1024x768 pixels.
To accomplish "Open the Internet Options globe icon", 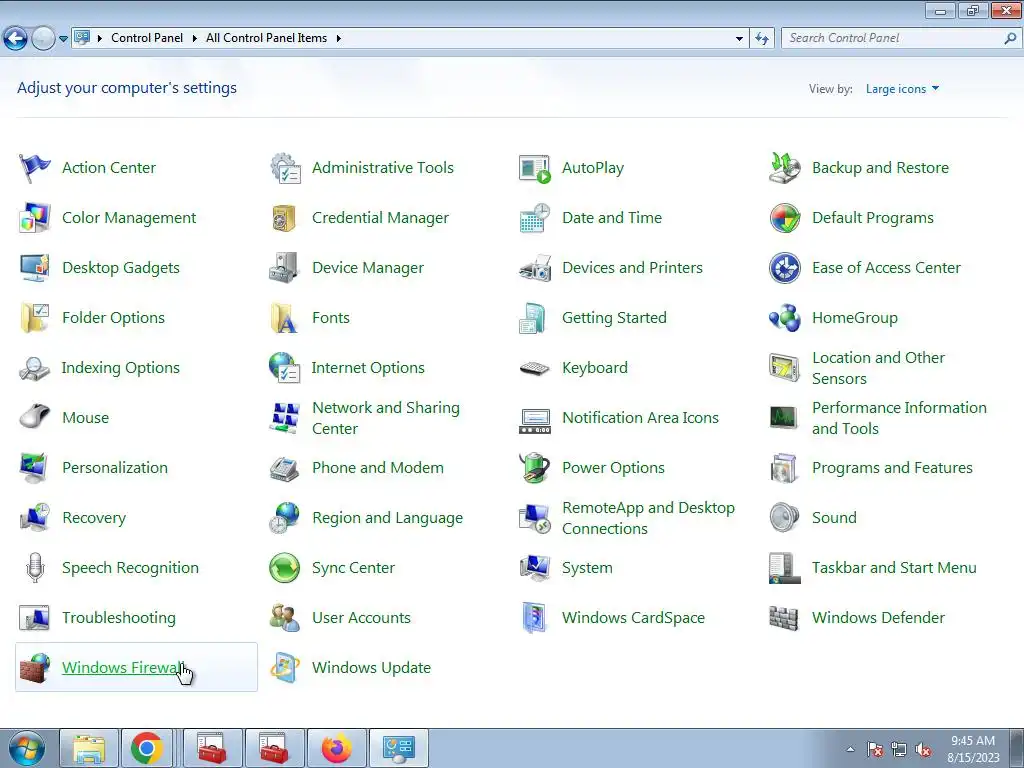I will 285,368.
